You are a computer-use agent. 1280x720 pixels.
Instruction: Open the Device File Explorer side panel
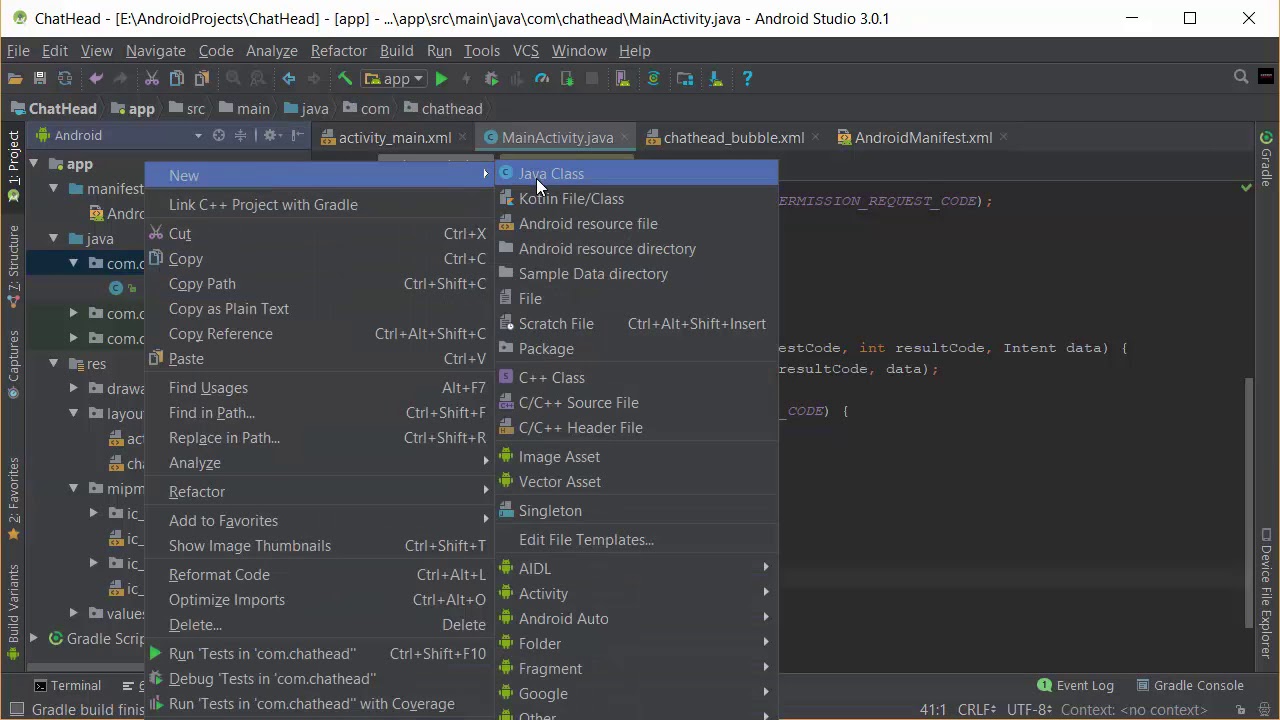pyautogui.click(x=1266, y=594)
